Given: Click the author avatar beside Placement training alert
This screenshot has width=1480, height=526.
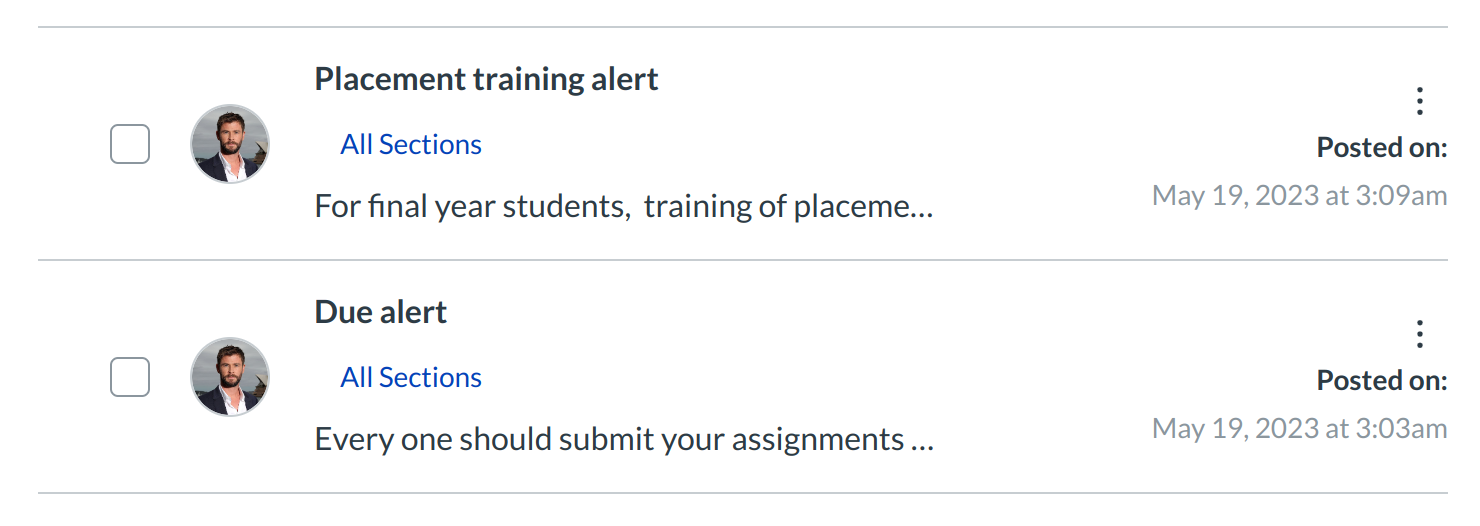Looking at the screenshot, I should [230, 144].
